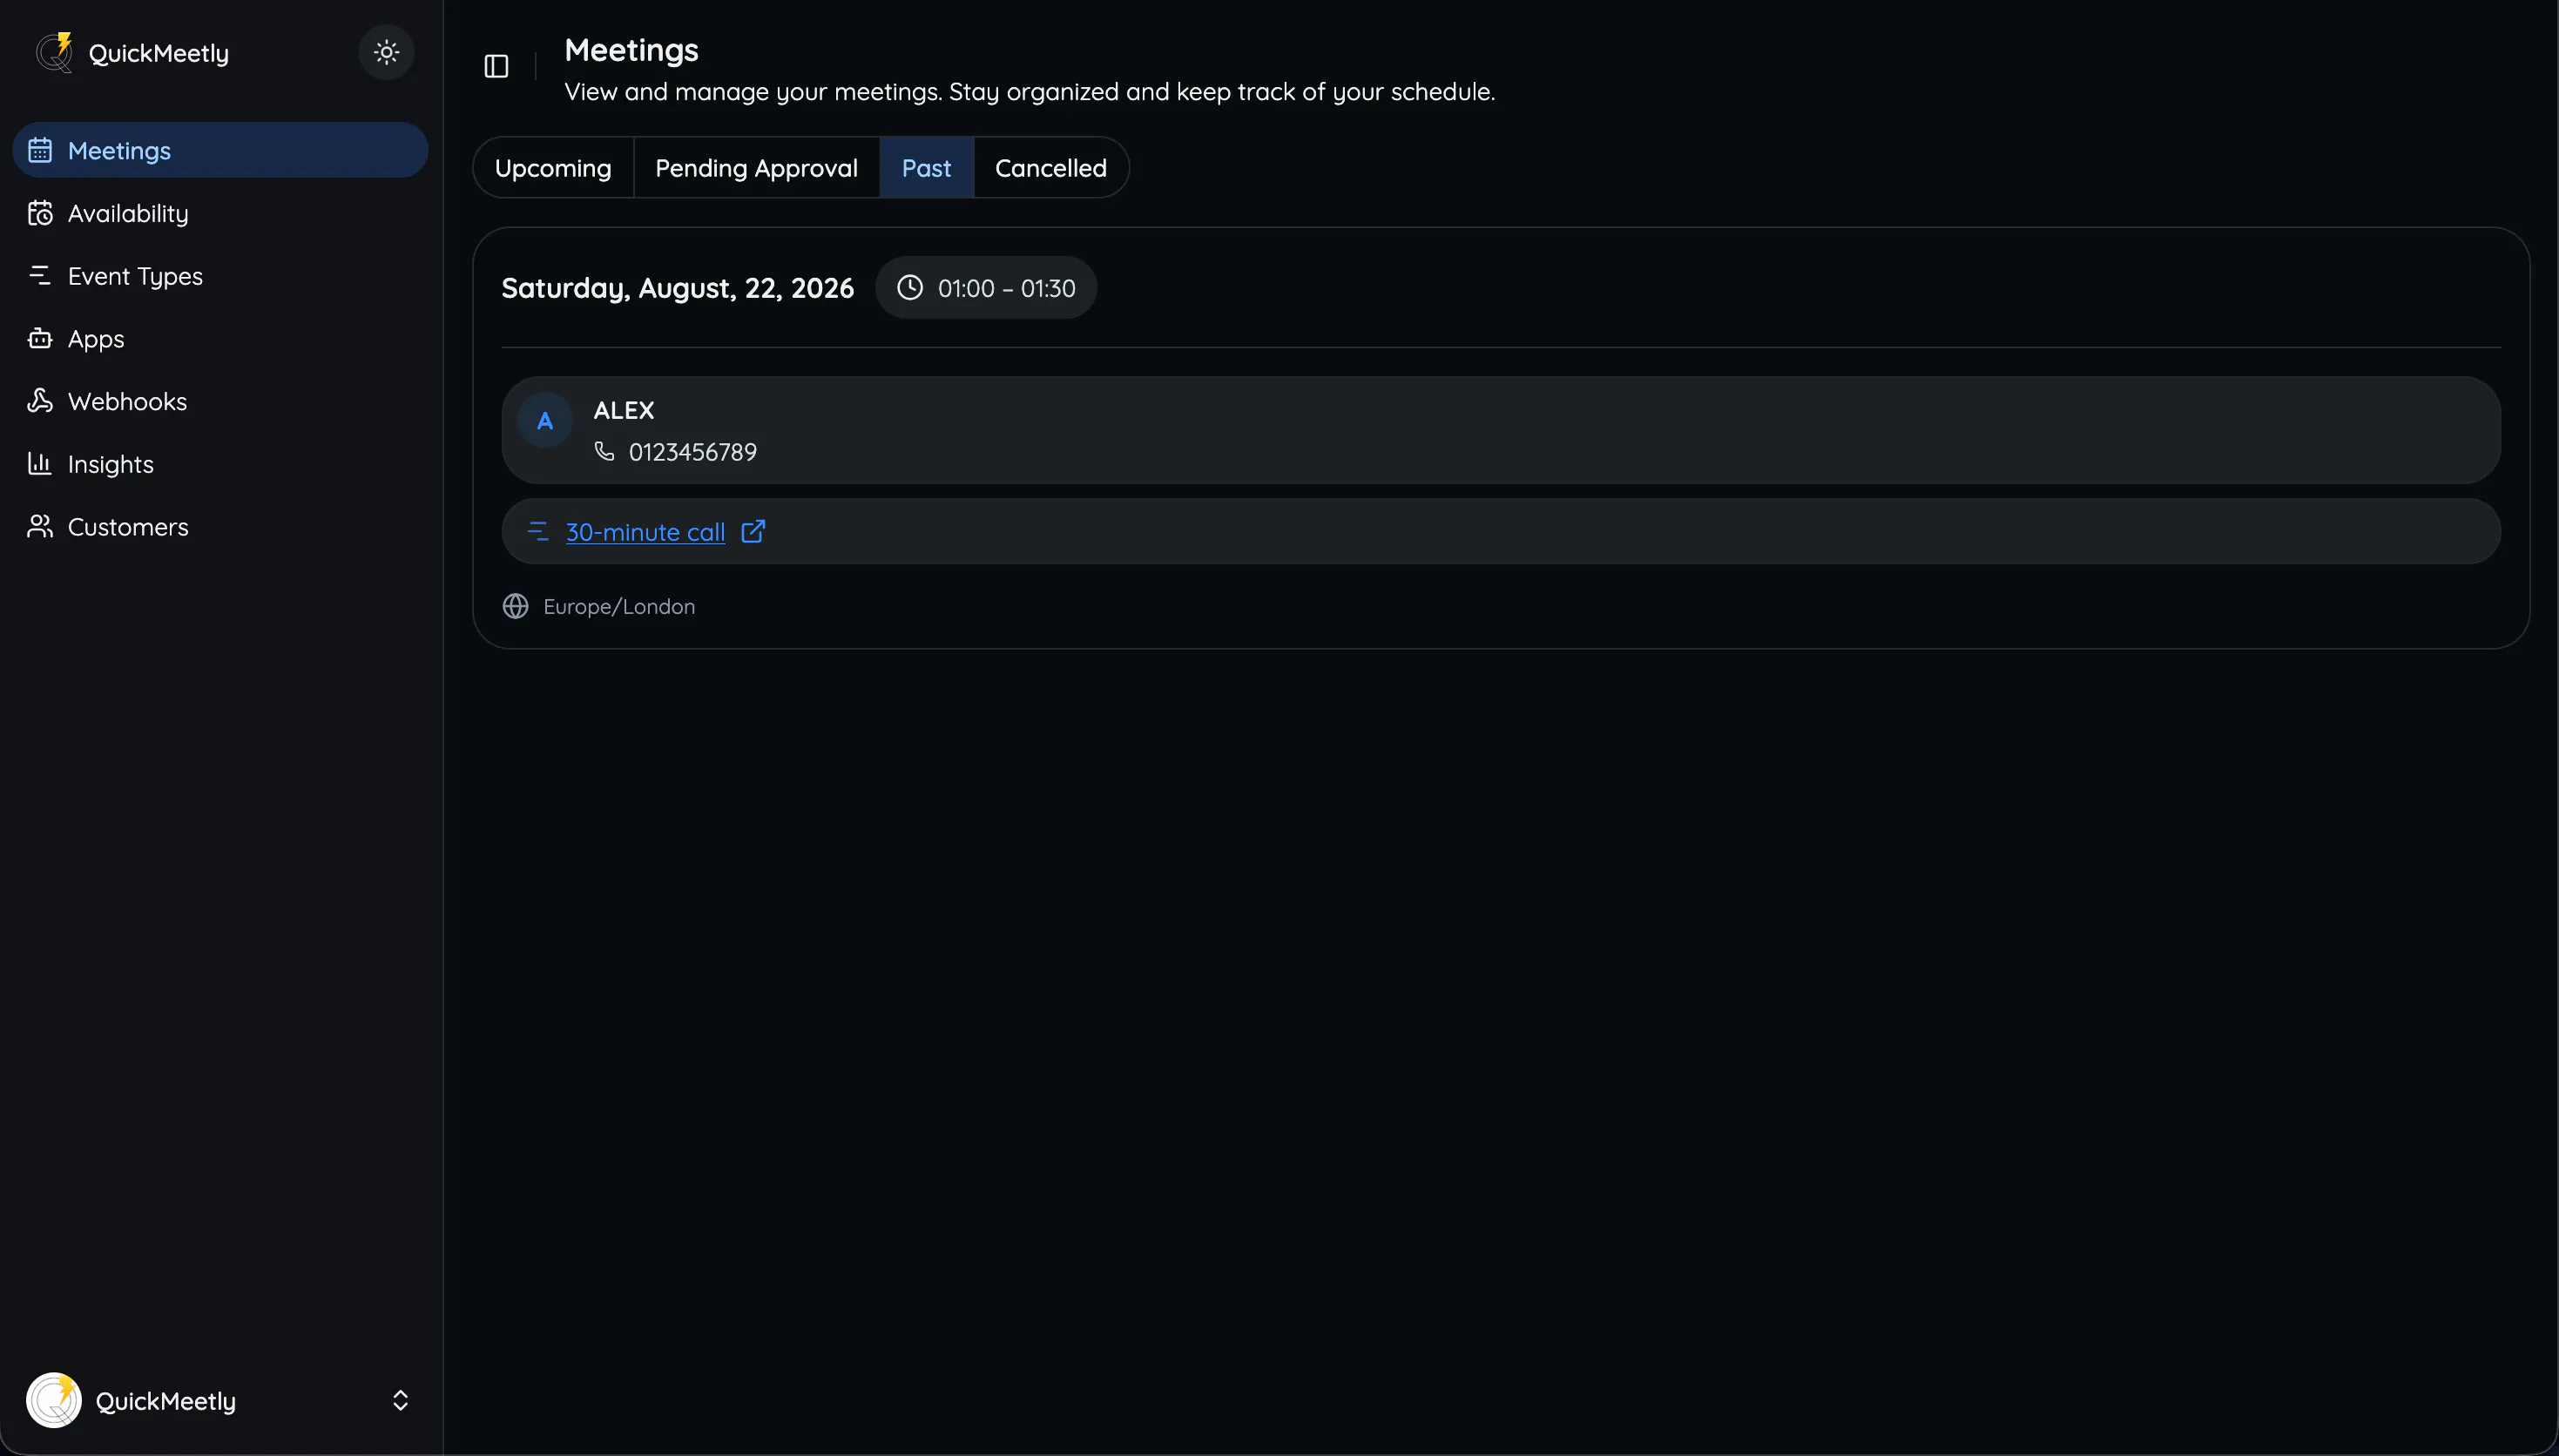
Task: Open Event Types in the sidebar
Action: pyautogui.click(x=220, y=276)
